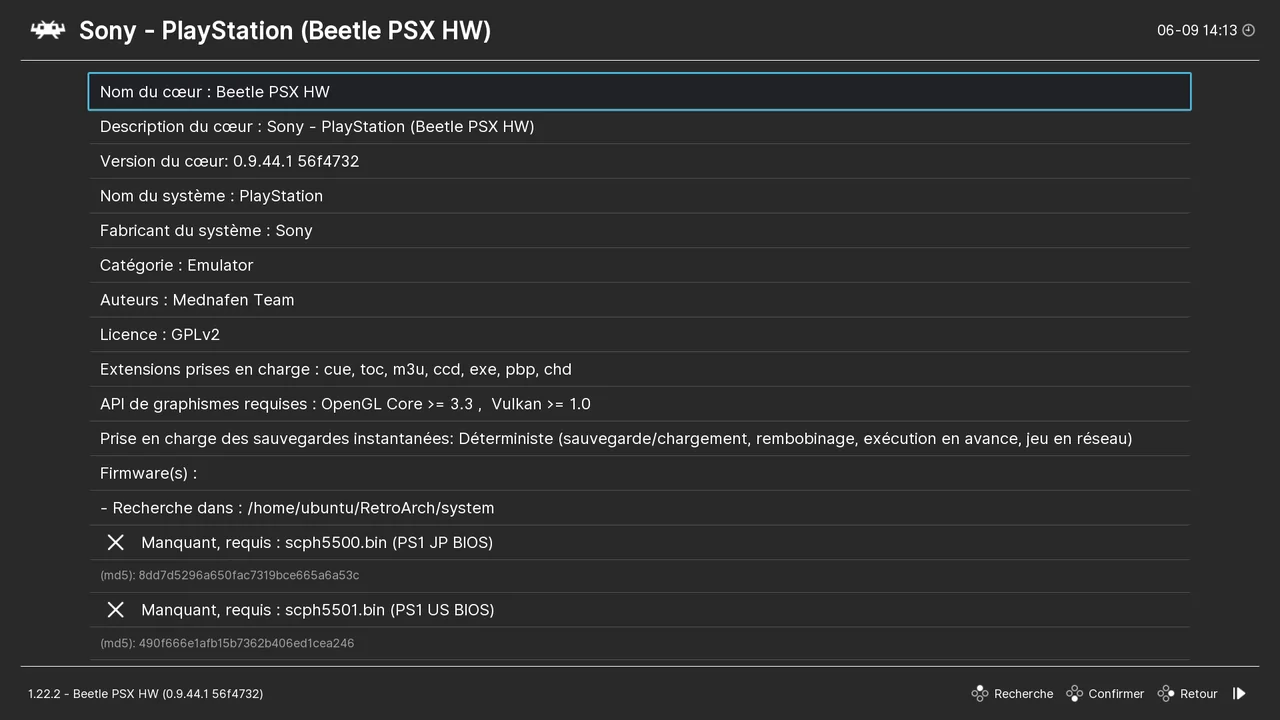Click the X icon next to scph5501.bin
This screenshot has height=720, width=1280.
pyautogui.click(x=116, y=610)
